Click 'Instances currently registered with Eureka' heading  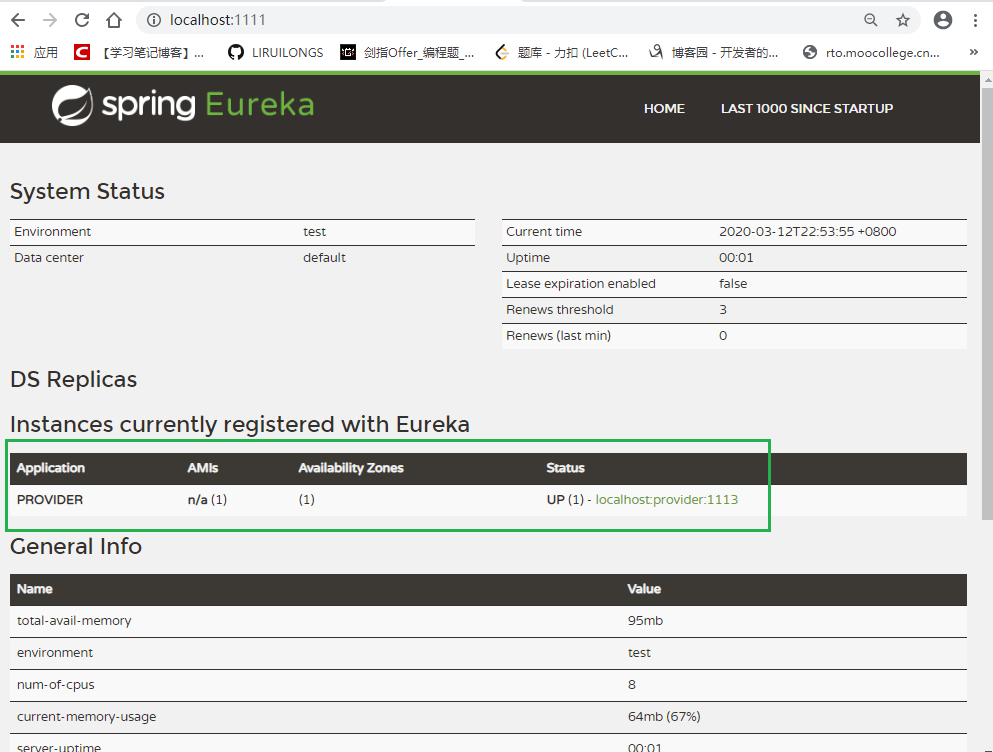pyautogui.click(x=240, y=424)
